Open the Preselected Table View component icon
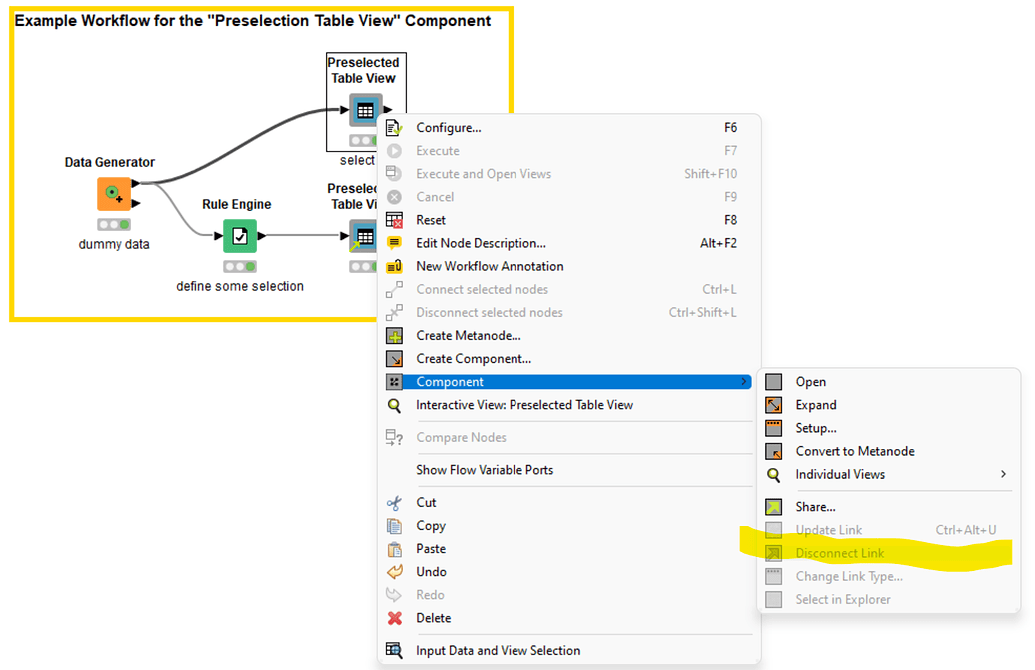The width and height of the screenshot is (1035, 670). (365, 110)
